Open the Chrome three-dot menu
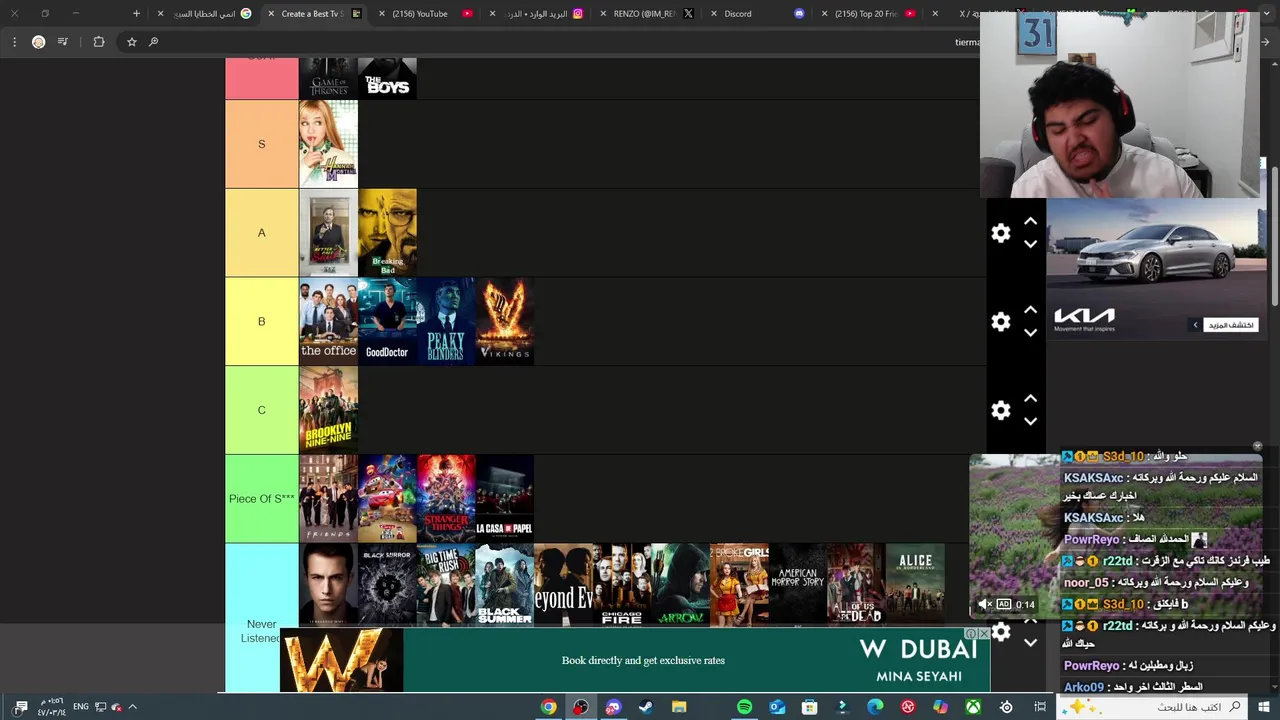The height and width of the screenshot is (720, 1280). (14, 42)
